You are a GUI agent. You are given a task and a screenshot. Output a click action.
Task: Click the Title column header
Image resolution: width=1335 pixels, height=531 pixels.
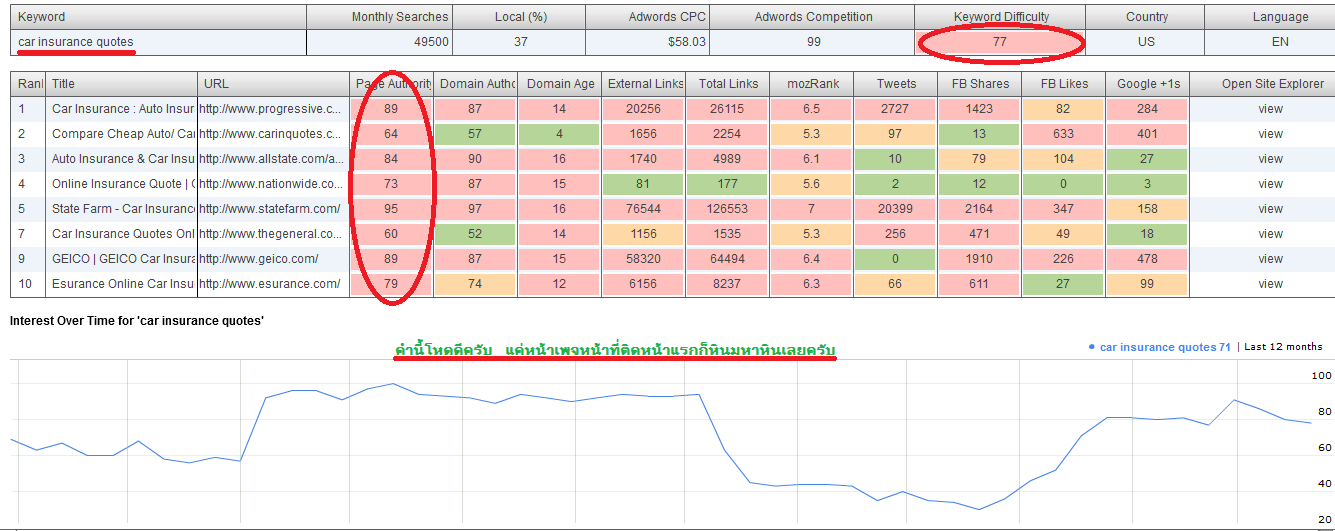[x=121, y=84]
